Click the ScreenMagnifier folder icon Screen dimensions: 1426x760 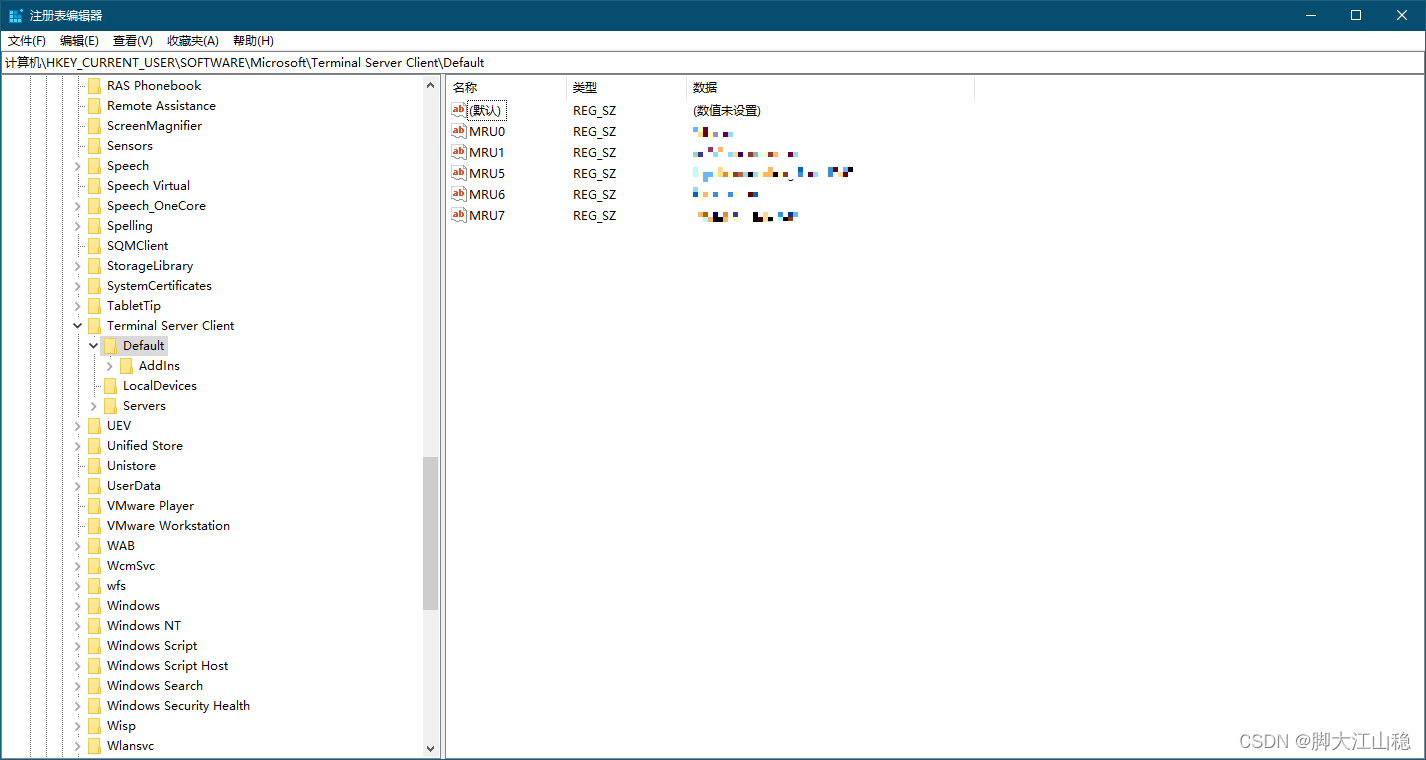[x=94, y=126]
